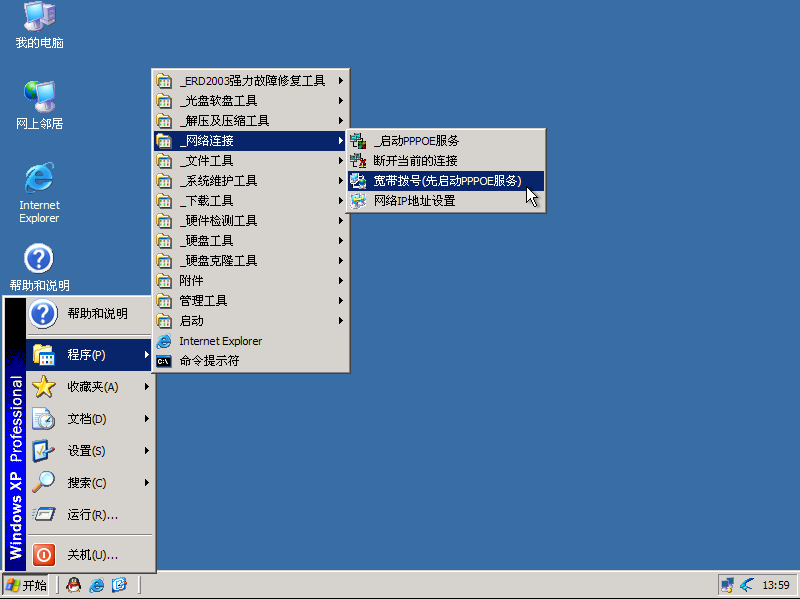Expand the _解压及压缩工具 submenu arrow
Image resolution: width=800 pixels, height=599 pixels.
click(340, 120)
